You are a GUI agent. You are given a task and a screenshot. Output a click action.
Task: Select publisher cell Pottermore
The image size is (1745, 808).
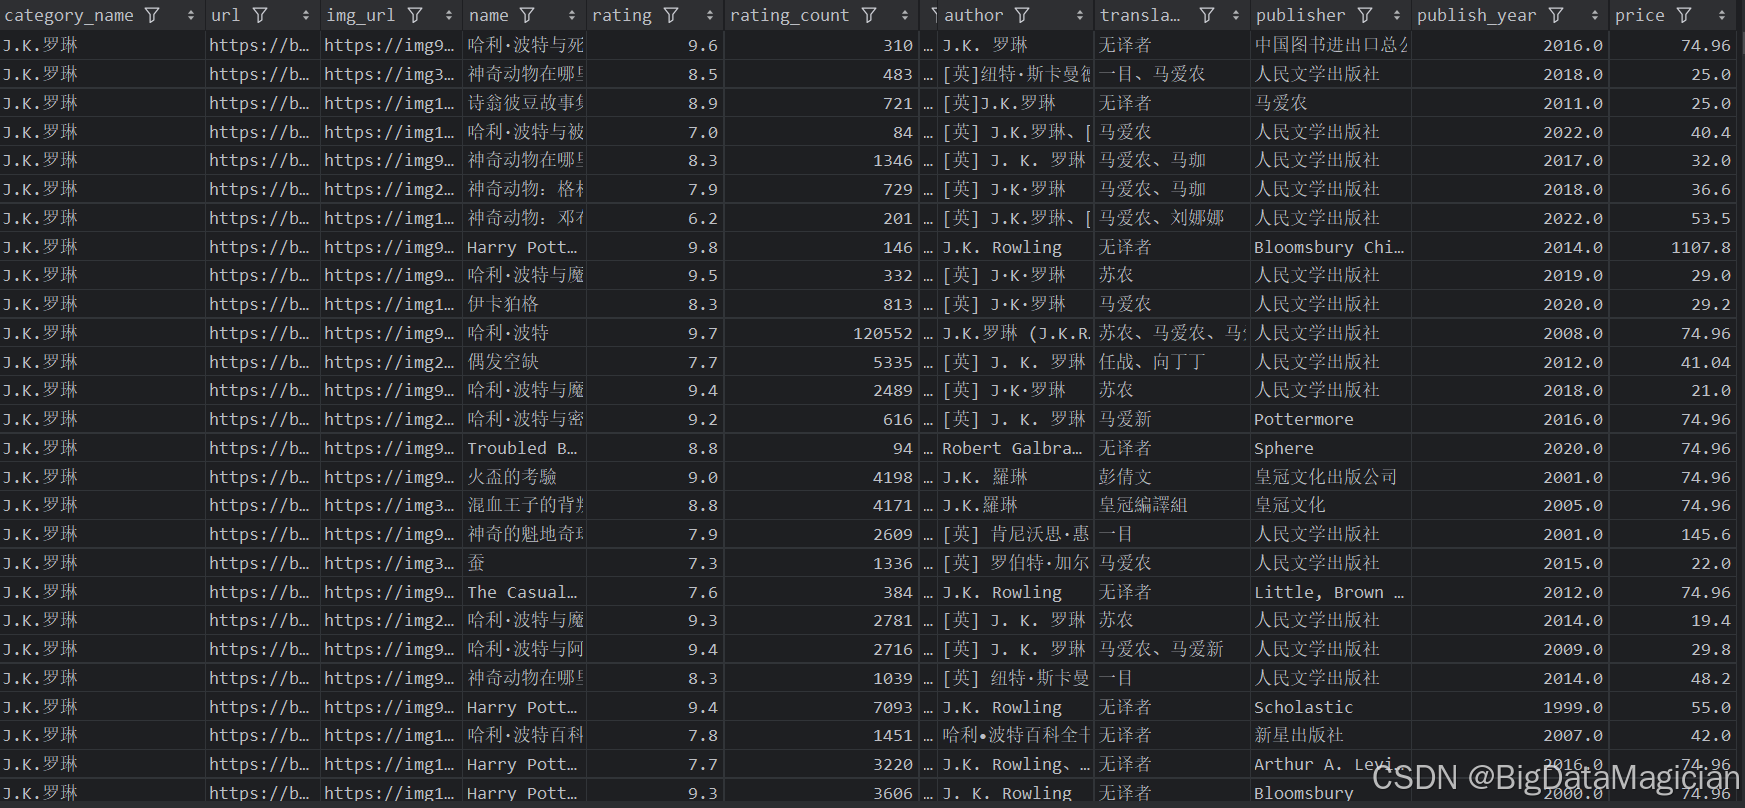pyautogui.click(x=1304, y=419)
